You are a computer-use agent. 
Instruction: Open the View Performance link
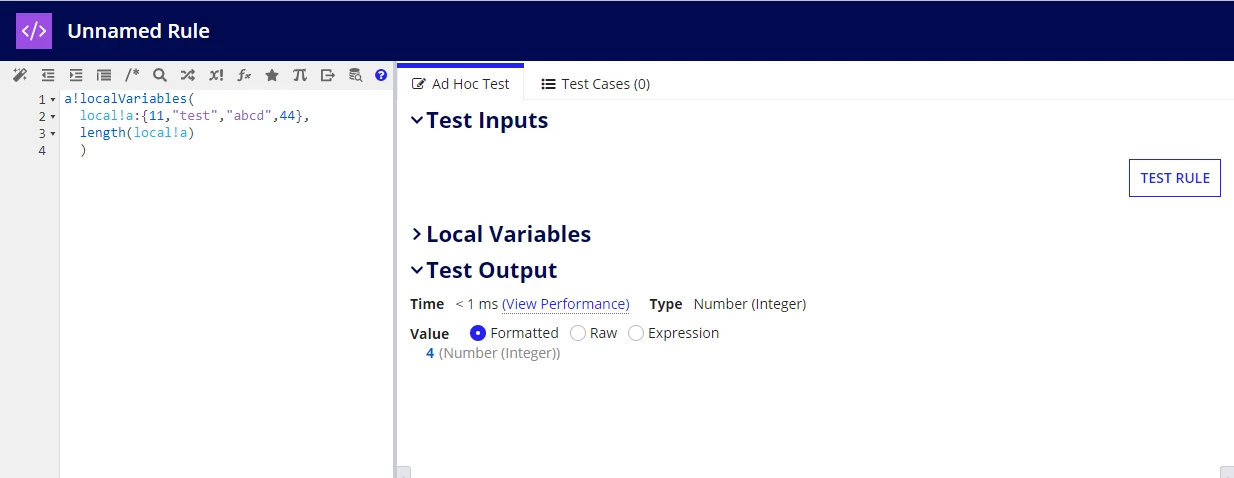pyautogui.click(x=566, y=304)
